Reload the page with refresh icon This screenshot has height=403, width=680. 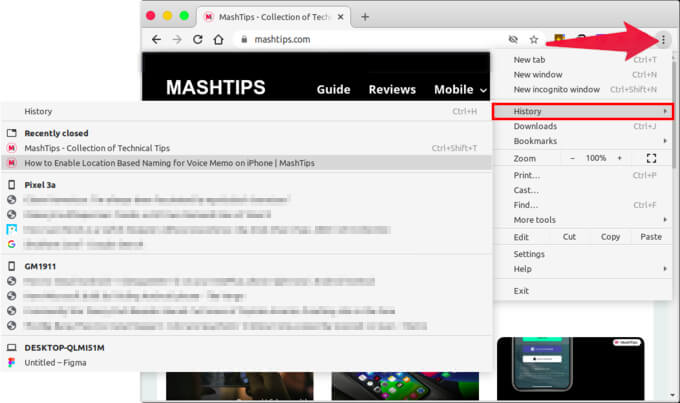(x=198, y=39)
